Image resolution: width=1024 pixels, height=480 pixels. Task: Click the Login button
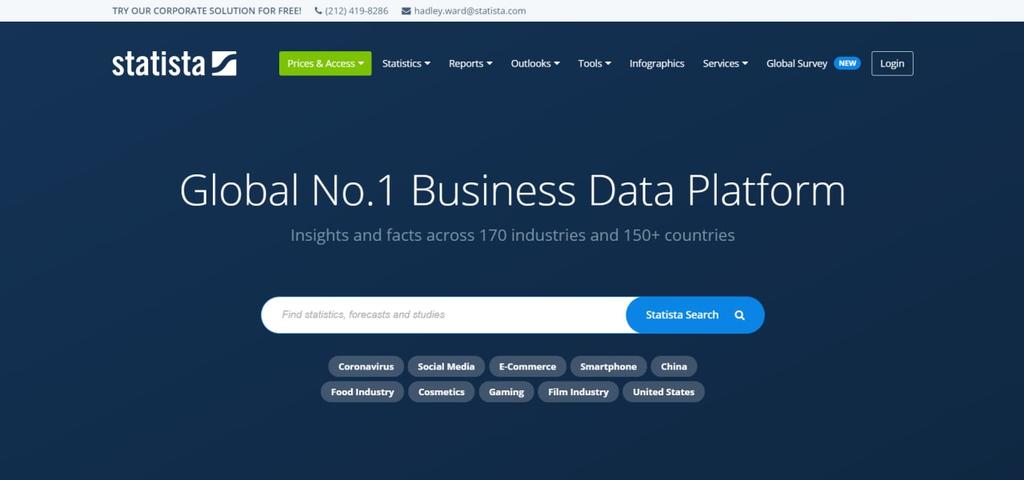point(892,63)
